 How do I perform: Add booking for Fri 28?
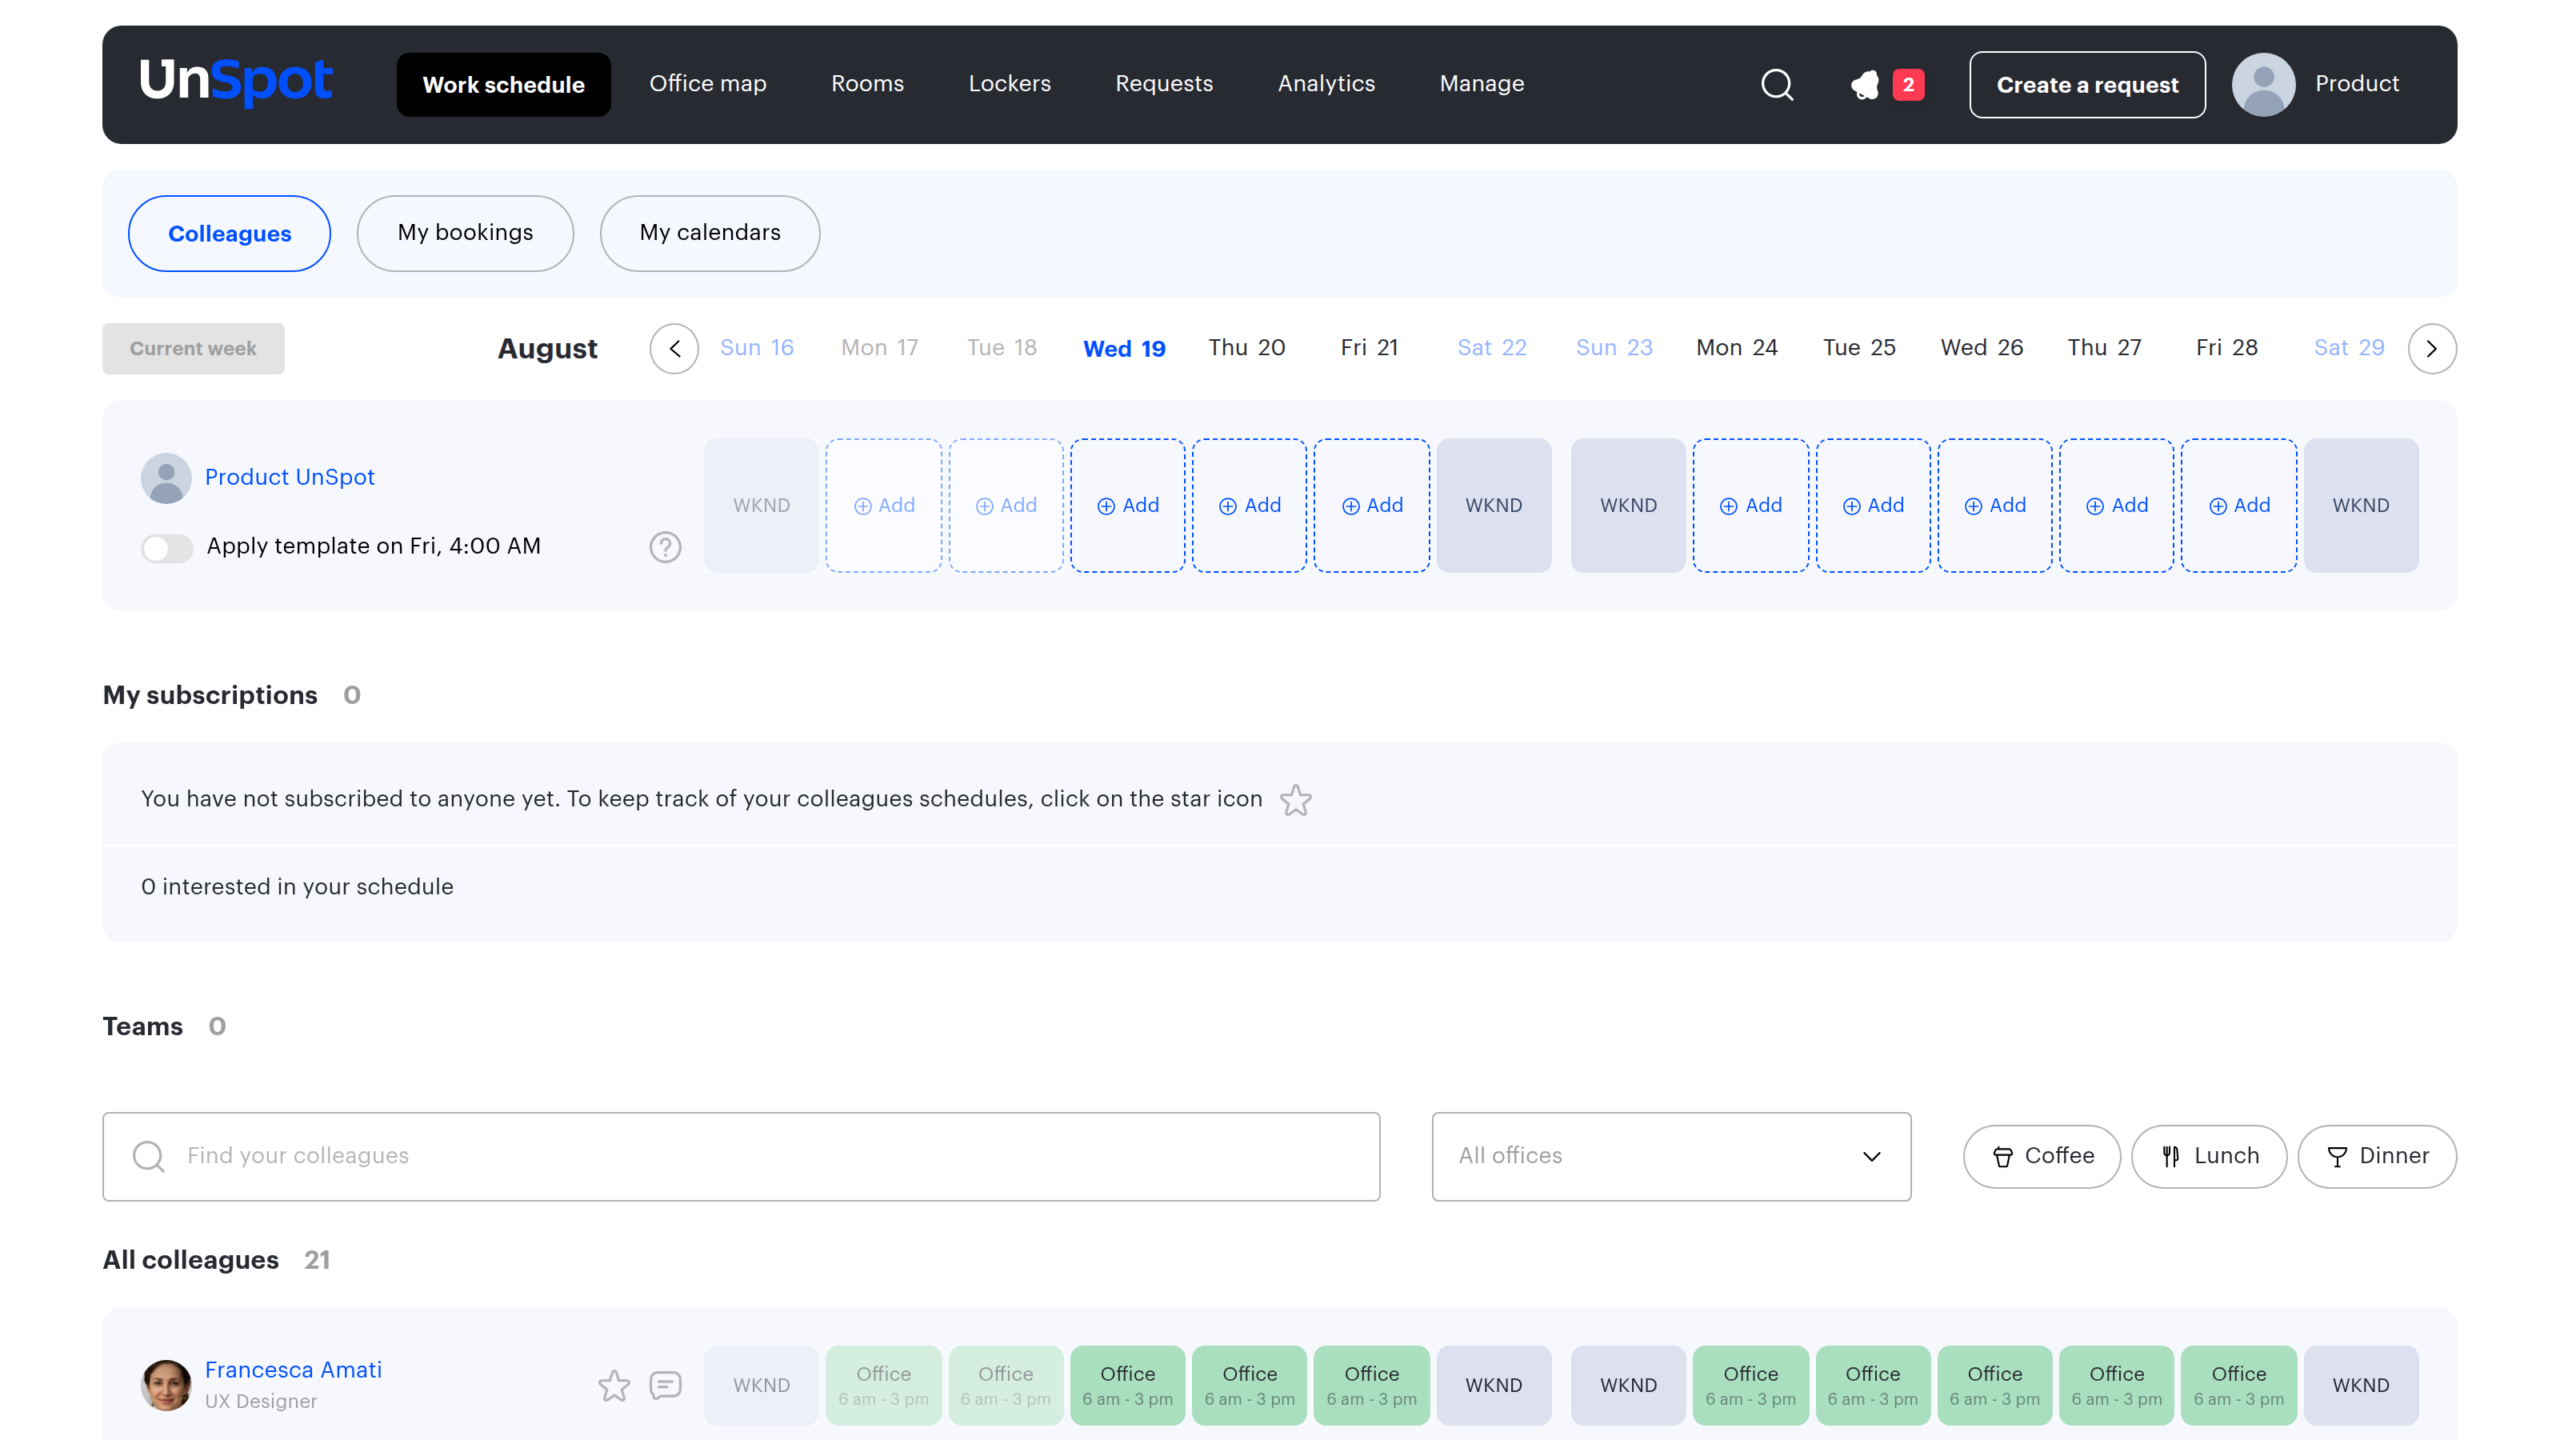[2239, 505]
